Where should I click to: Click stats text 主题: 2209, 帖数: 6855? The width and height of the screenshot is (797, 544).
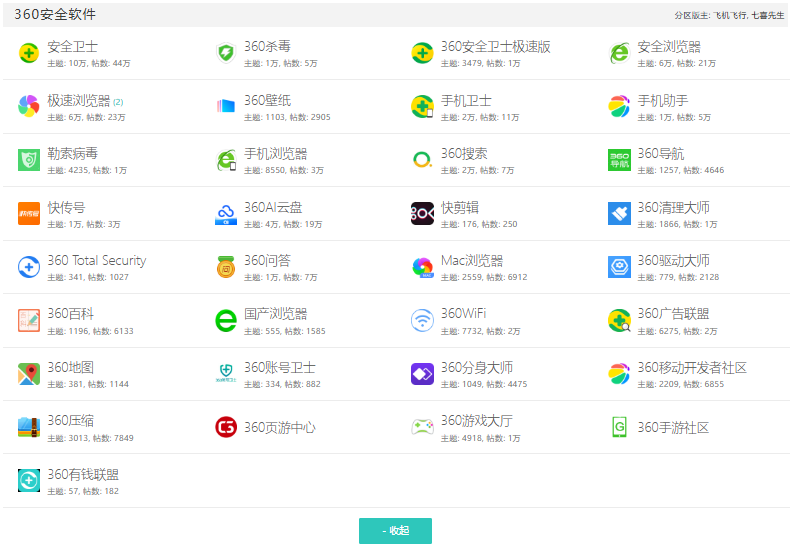pyautogui.click(x=681, y=384)
